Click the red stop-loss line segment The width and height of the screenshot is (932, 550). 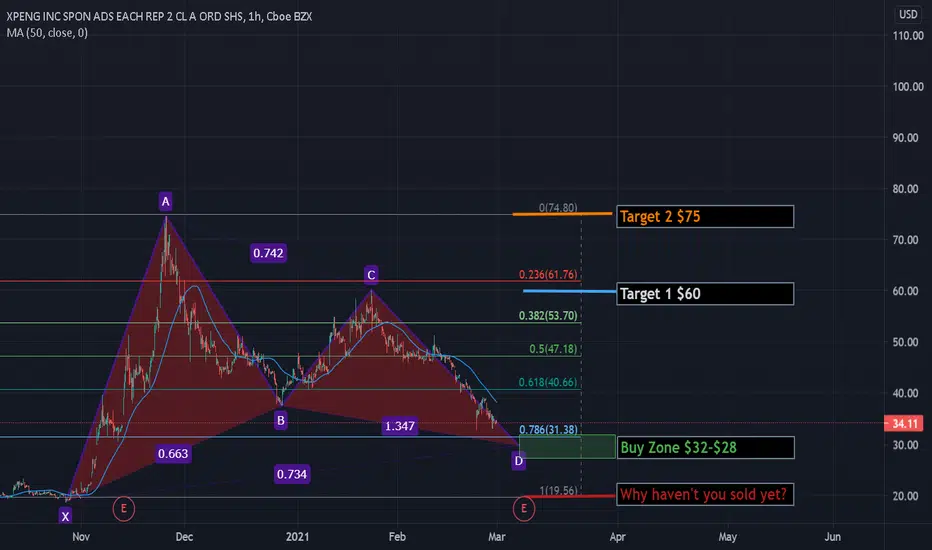click(x=569, y=496)
